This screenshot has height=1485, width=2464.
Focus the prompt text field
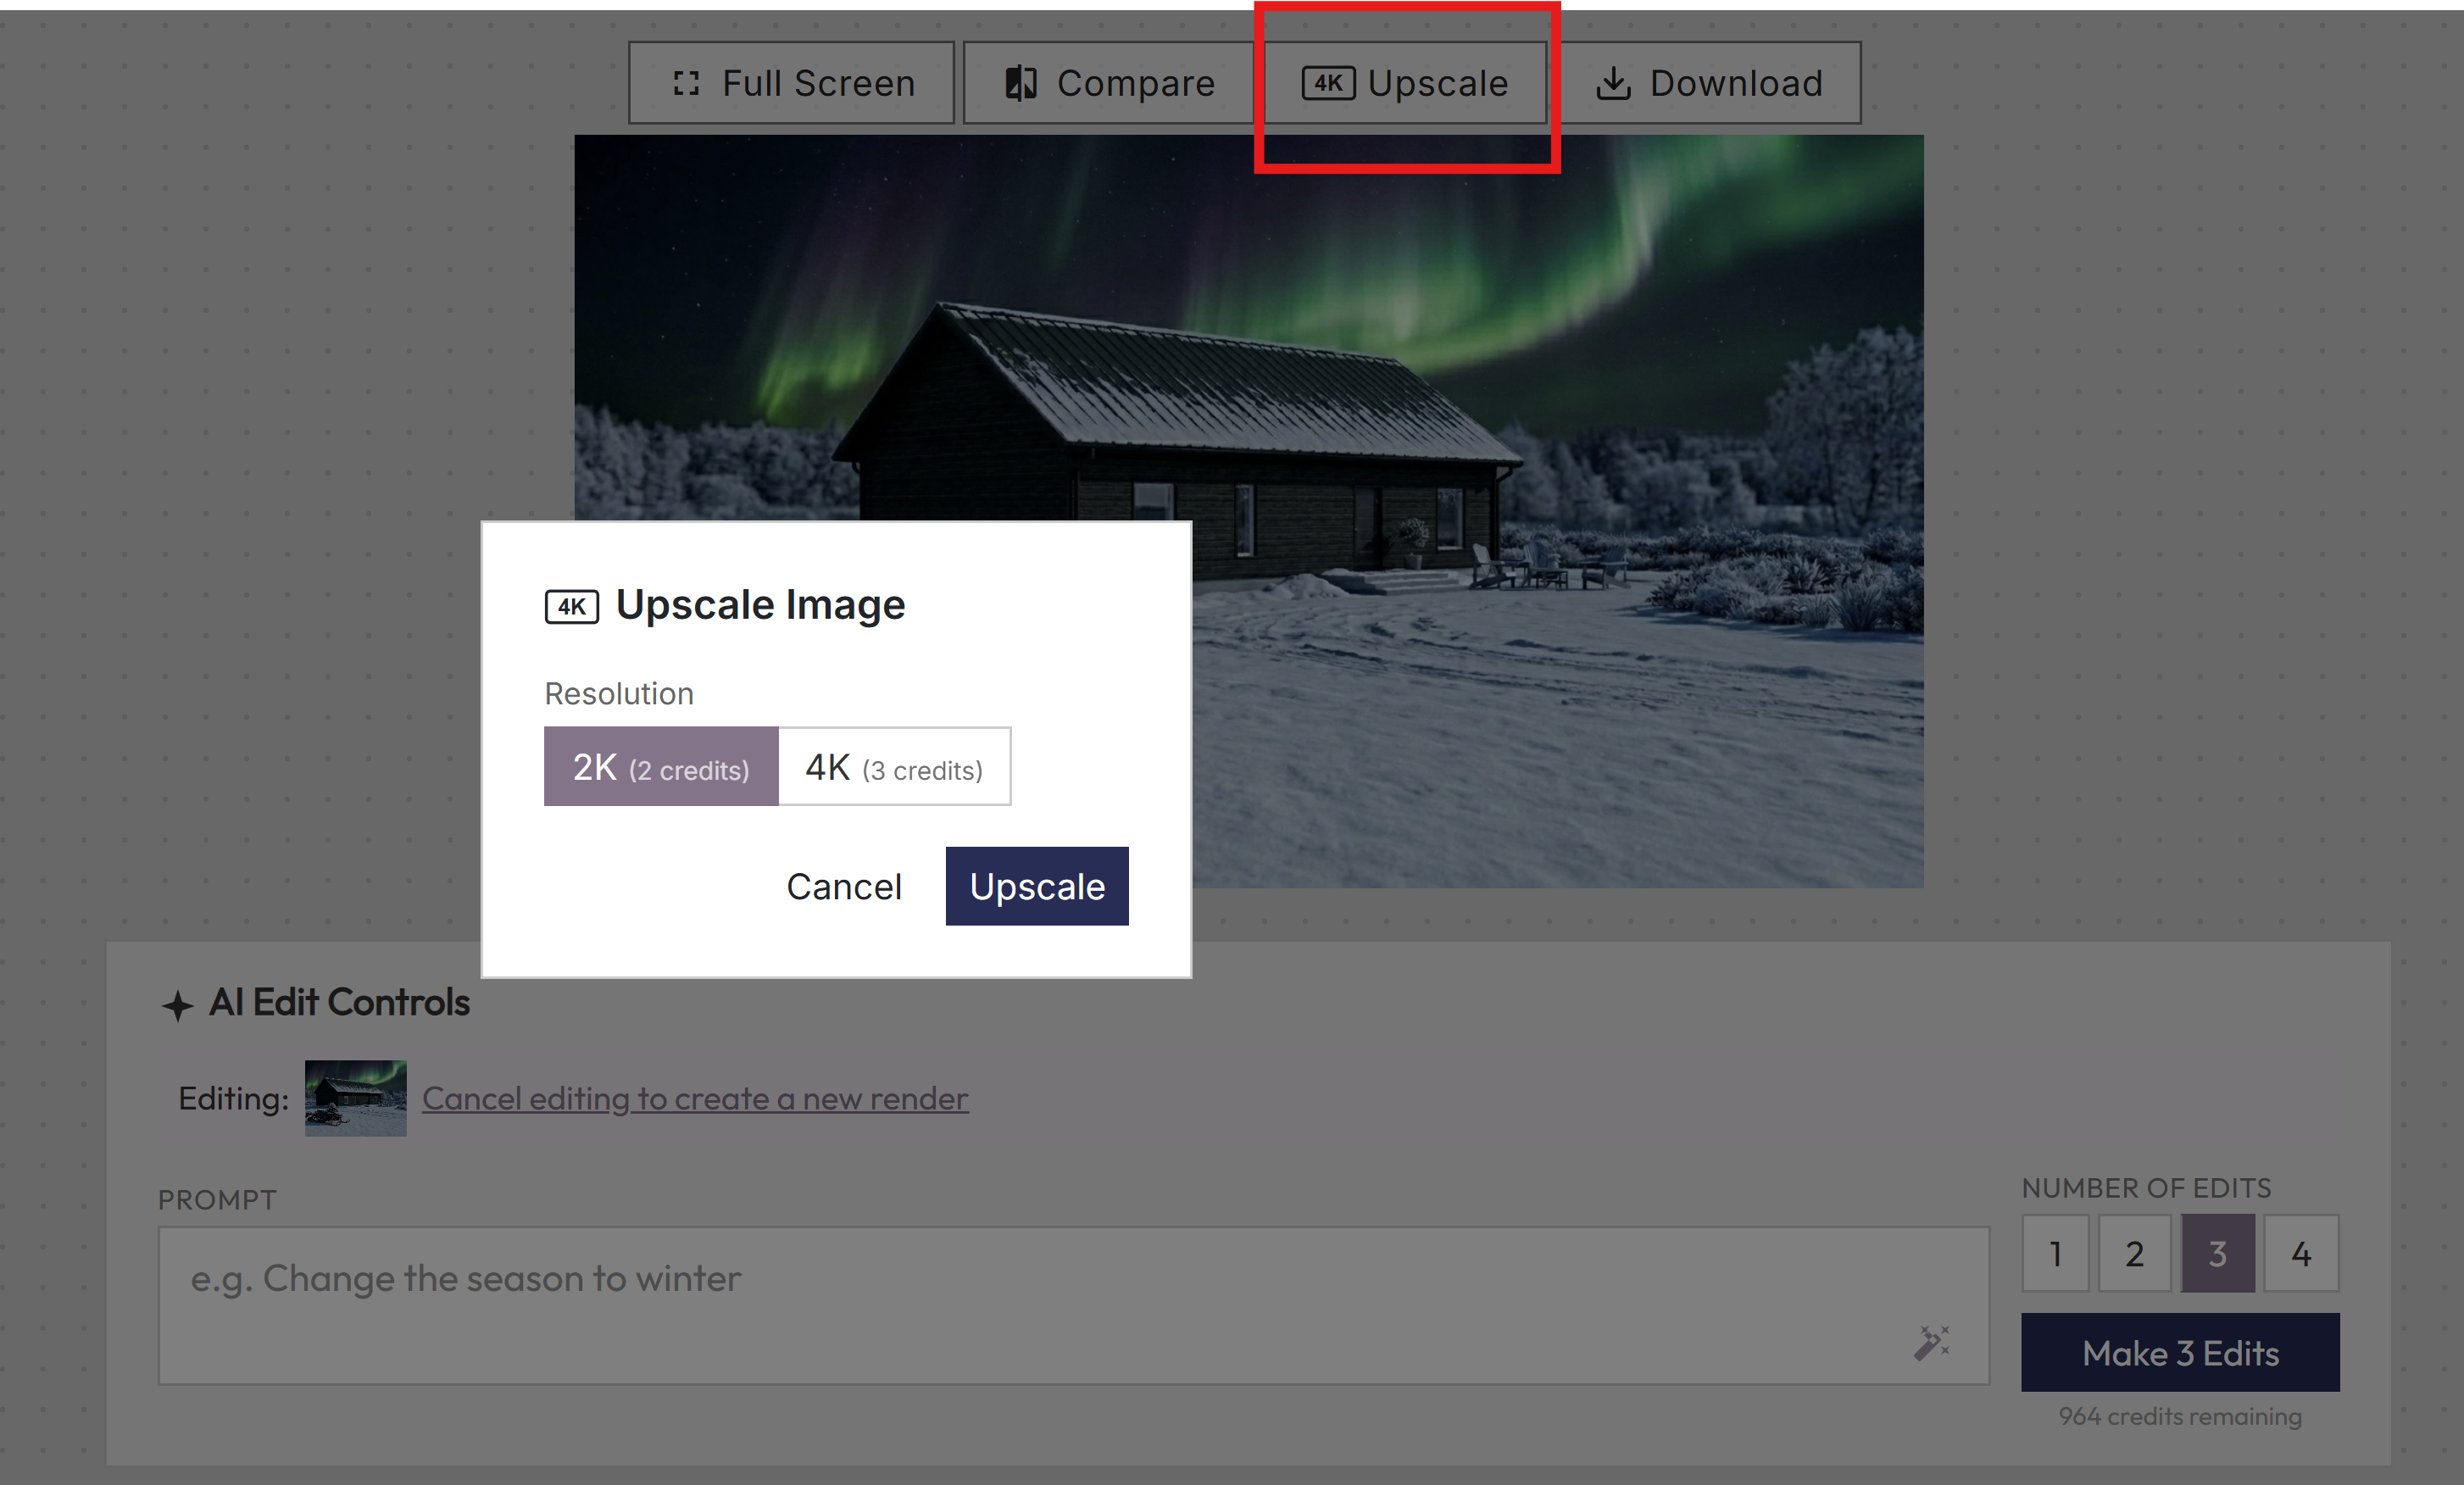pos(1073,1306)
